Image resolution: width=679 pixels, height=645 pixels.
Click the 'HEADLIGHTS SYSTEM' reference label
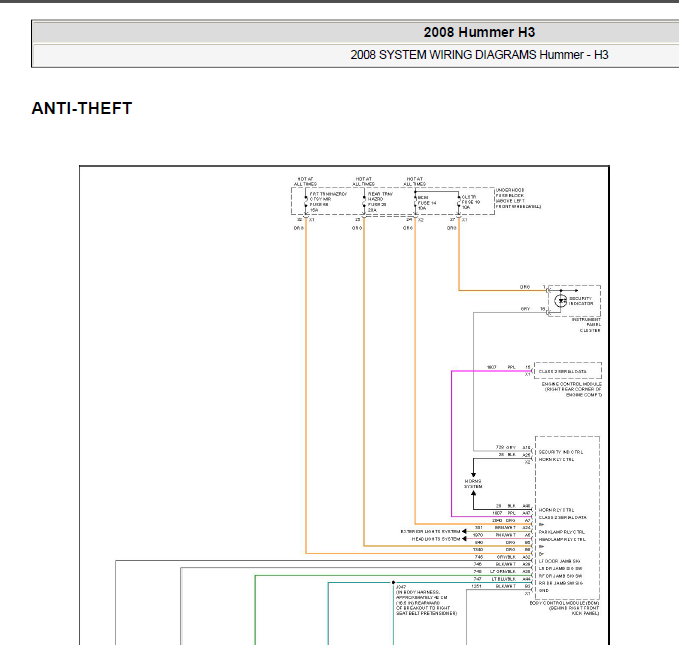[436, 539]
